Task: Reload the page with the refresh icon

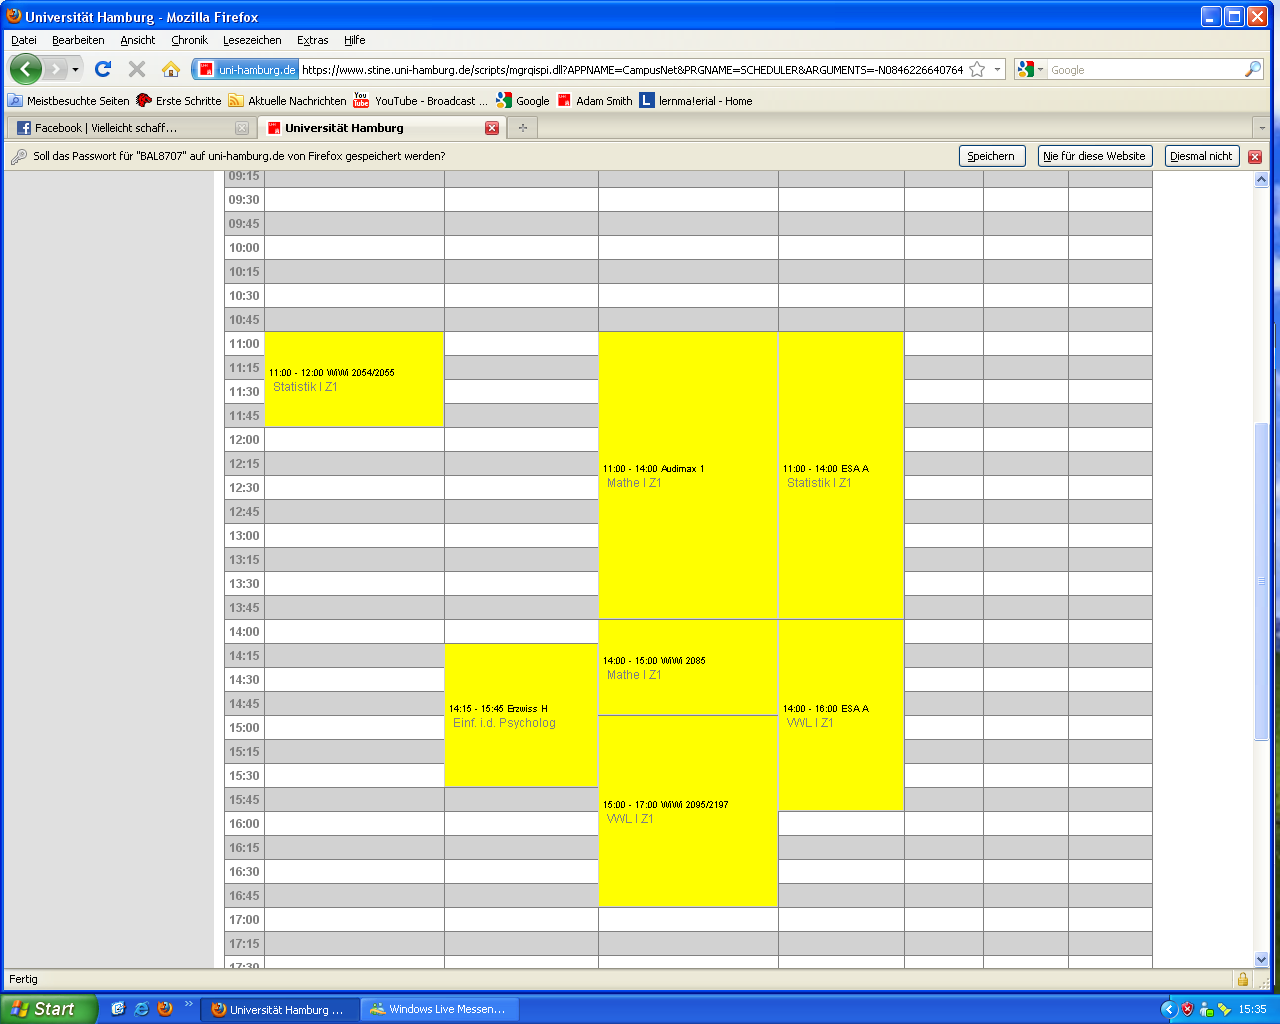Action: pyautogui.click(x=103, y=69)
